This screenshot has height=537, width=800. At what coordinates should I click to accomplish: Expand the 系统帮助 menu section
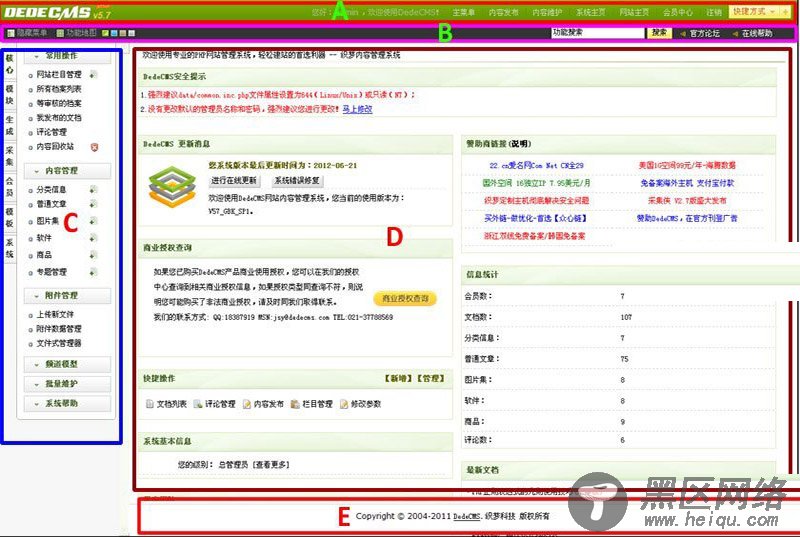67,403
